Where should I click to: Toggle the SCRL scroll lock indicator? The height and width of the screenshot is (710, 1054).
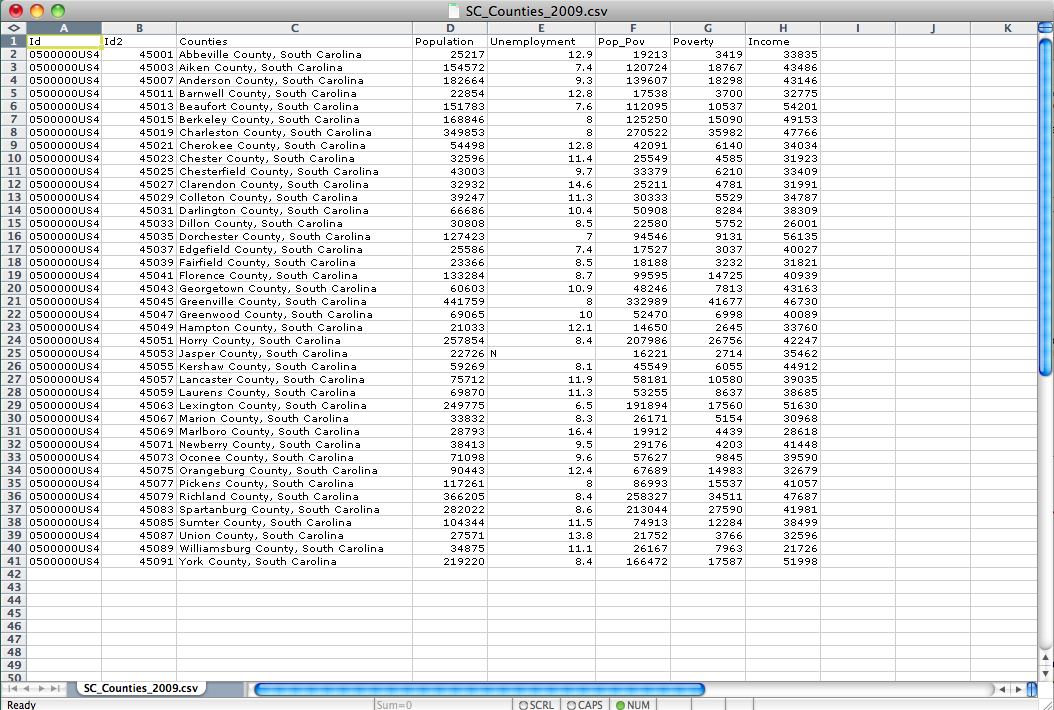536,705
